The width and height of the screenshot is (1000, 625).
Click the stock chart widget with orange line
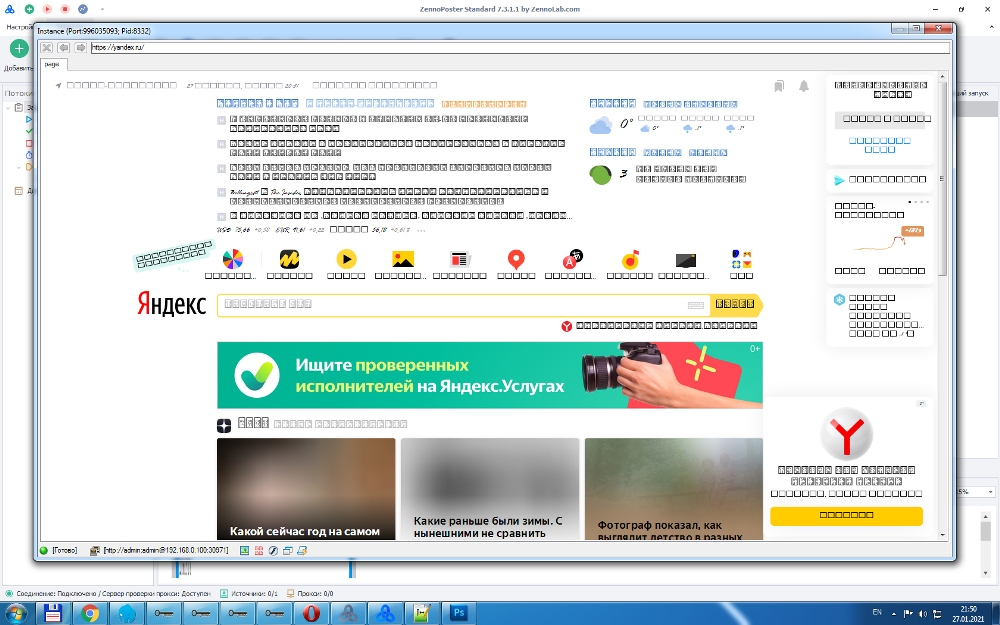[880, 239]
